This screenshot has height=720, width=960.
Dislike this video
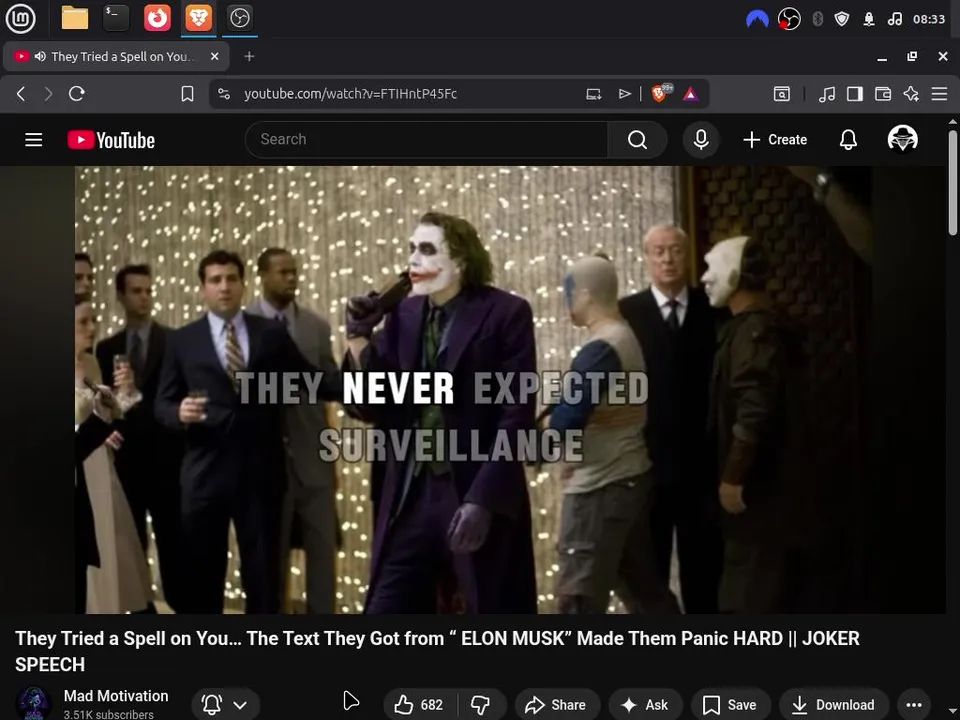[x=481, y=705]
